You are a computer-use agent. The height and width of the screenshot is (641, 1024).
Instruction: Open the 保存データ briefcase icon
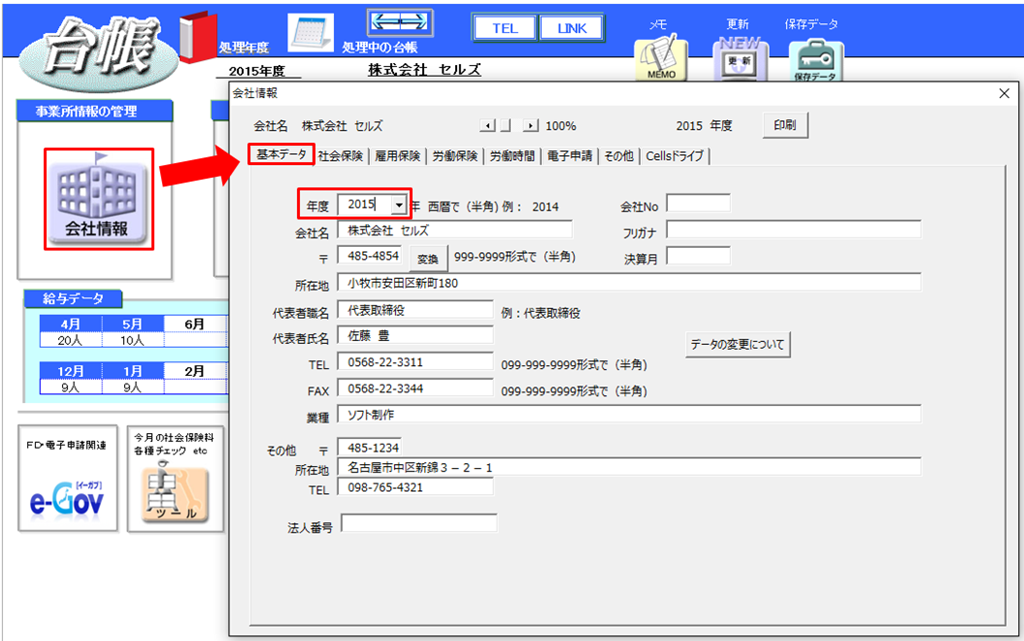[816, 60]
